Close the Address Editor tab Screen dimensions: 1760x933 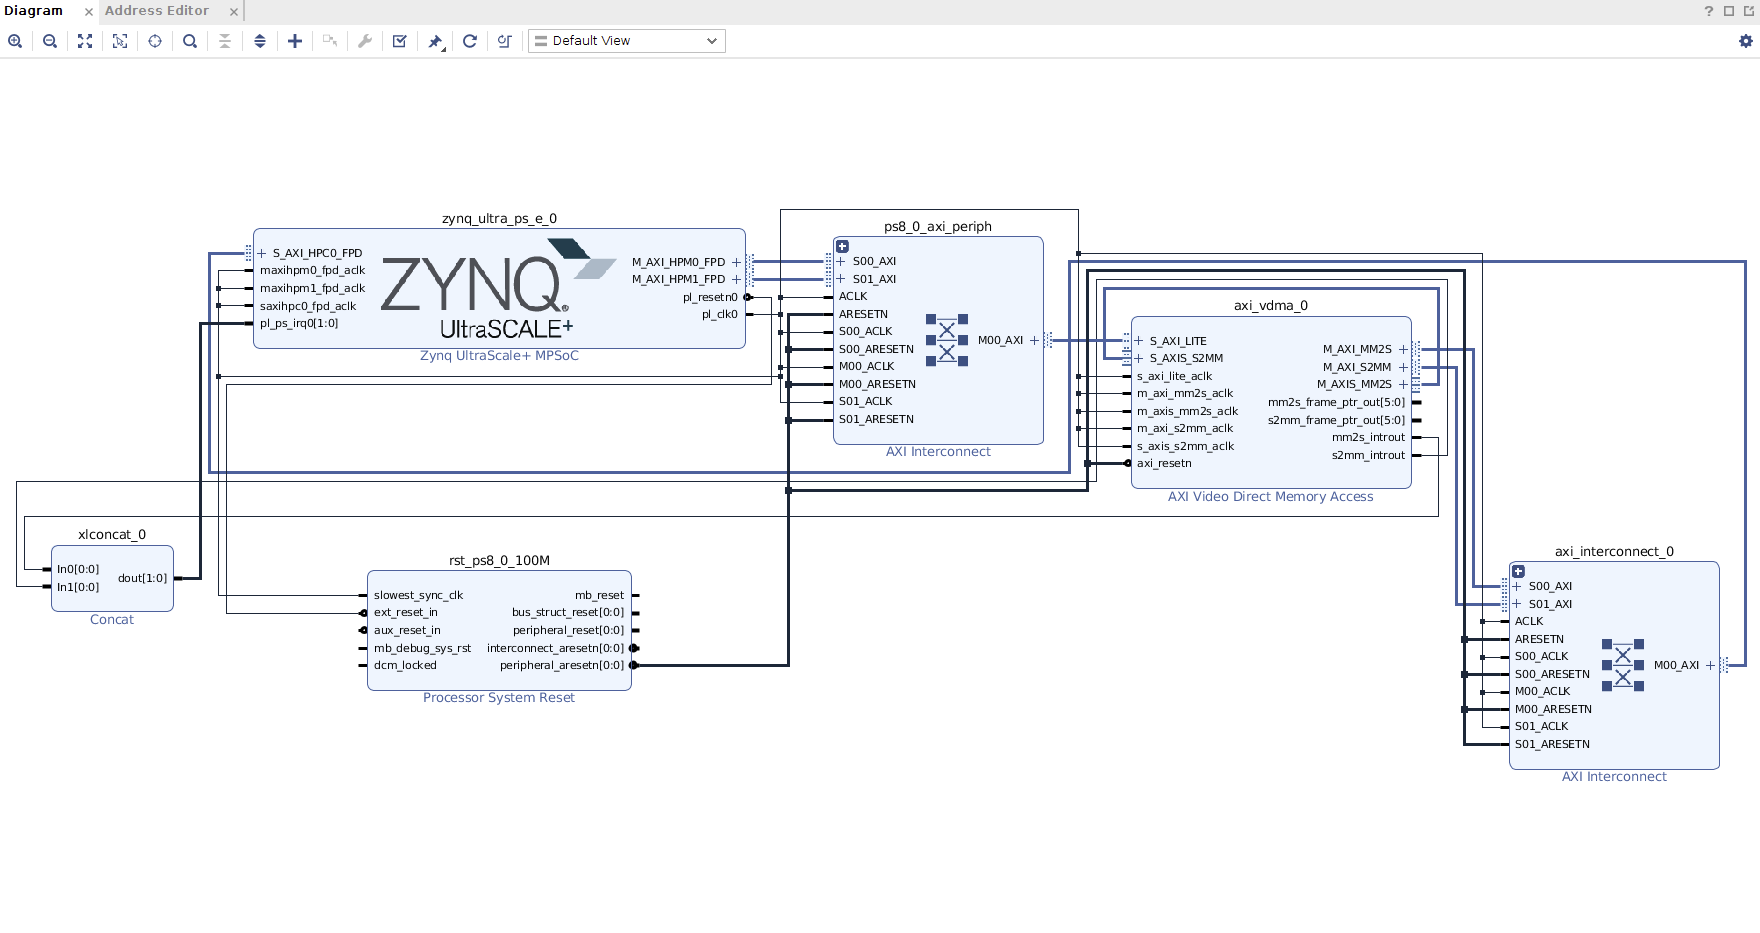[234, 12]
